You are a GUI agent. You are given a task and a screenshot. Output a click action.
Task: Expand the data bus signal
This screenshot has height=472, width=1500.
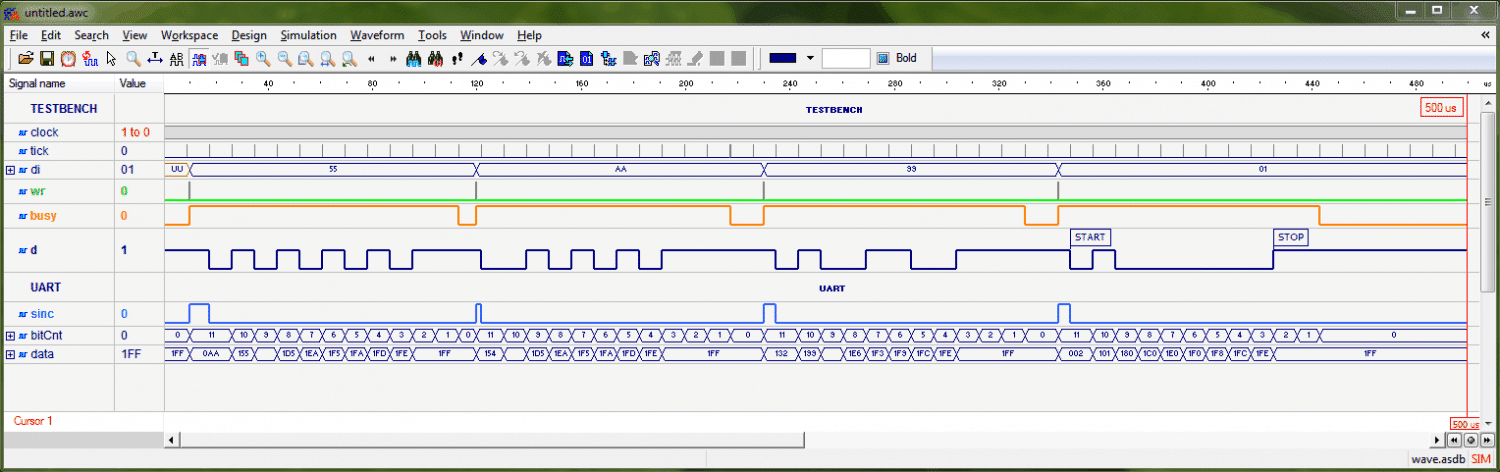pos(11,354)
